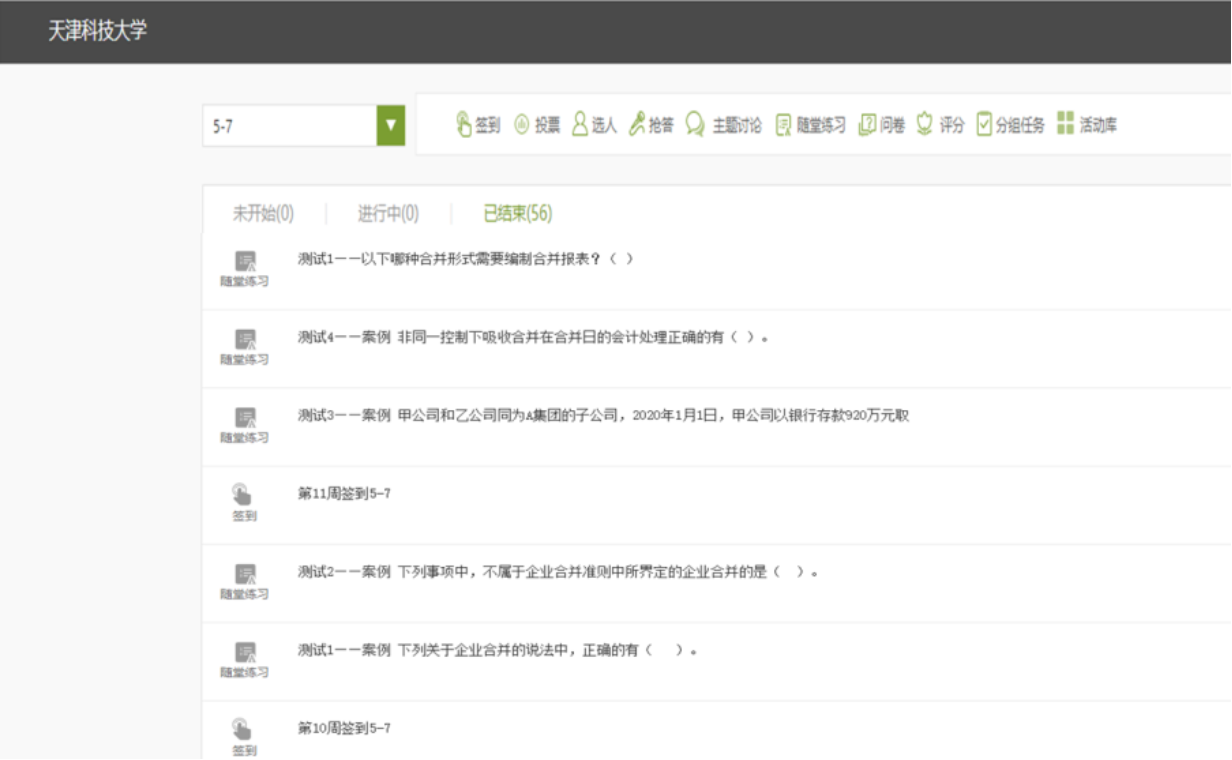This screenshot has width=1232, height=760.
Task: Select the 已结束(56) tab
Action: 517,213
